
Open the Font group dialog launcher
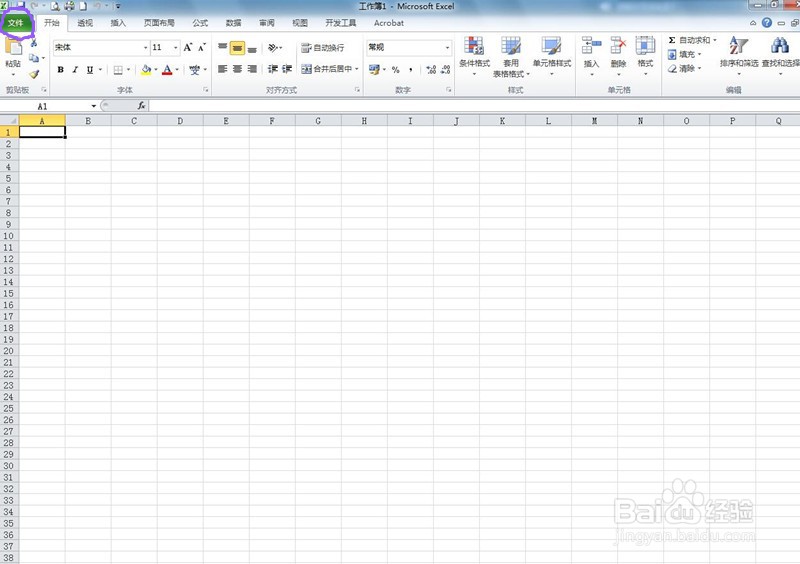click(206, 90)
